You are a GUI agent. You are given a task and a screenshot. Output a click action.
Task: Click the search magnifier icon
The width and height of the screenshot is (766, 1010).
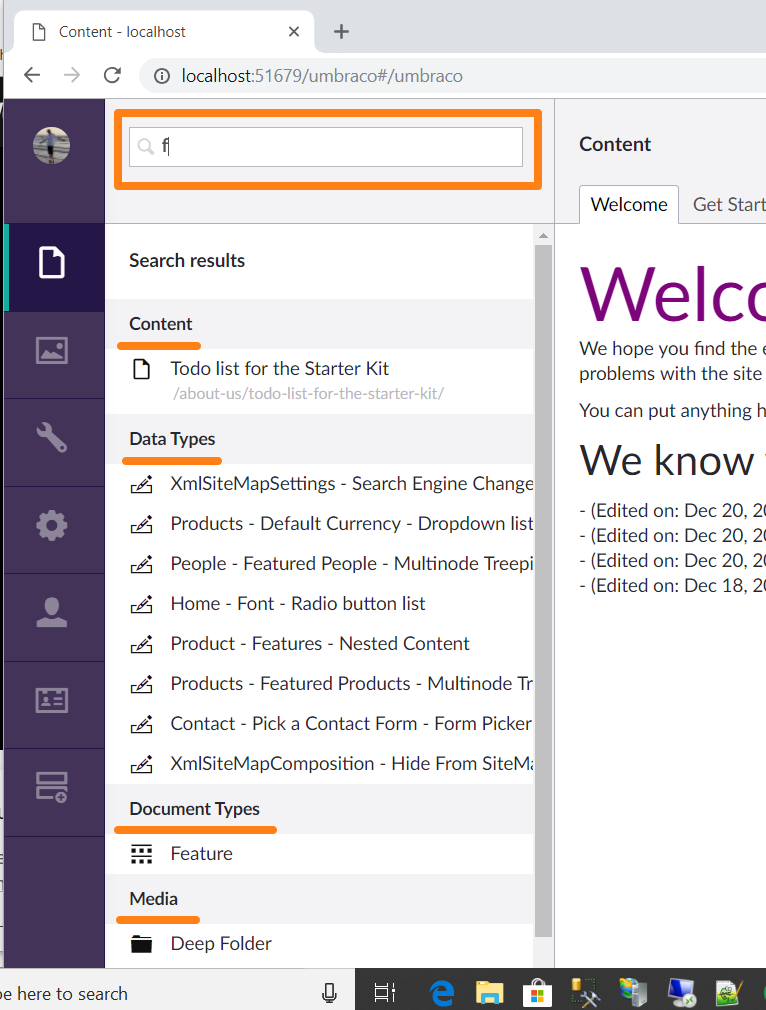[146, 146]
